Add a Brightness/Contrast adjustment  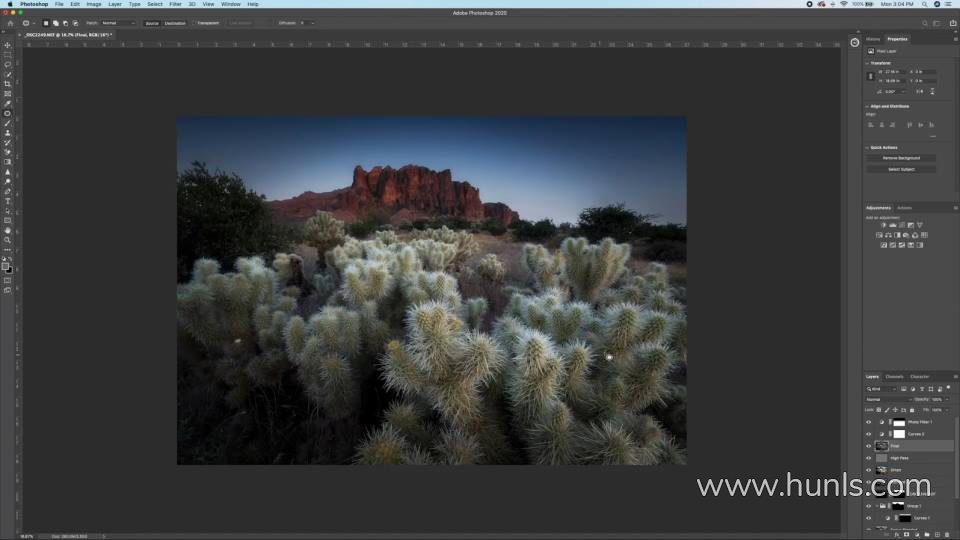click(x=883, y=225)
